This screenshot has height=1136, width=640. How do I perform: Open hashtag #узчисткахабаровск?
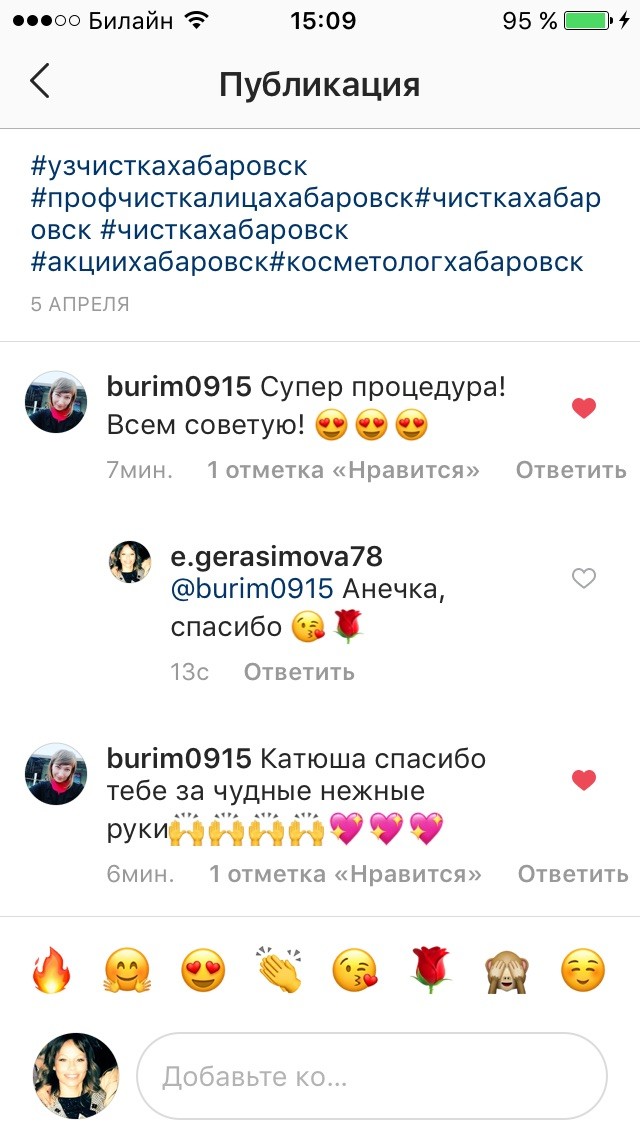(169, 166)
